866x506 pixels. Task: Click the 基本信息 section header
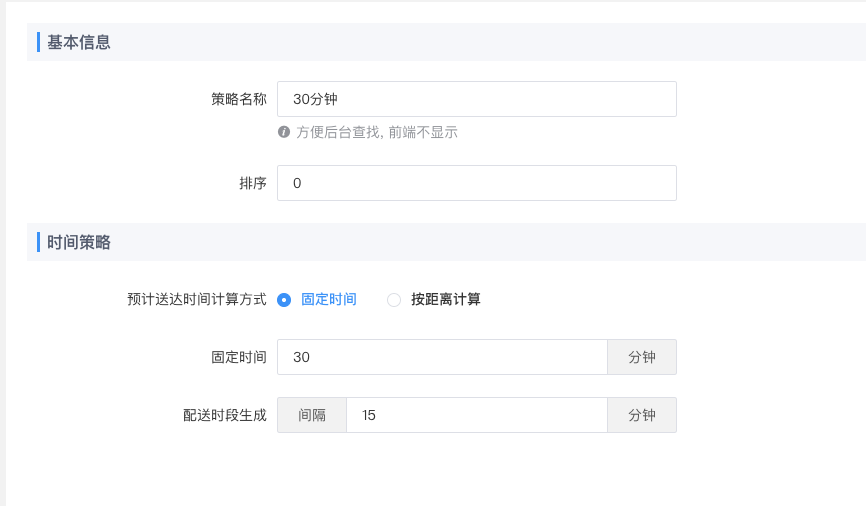(x=79, y=42)
